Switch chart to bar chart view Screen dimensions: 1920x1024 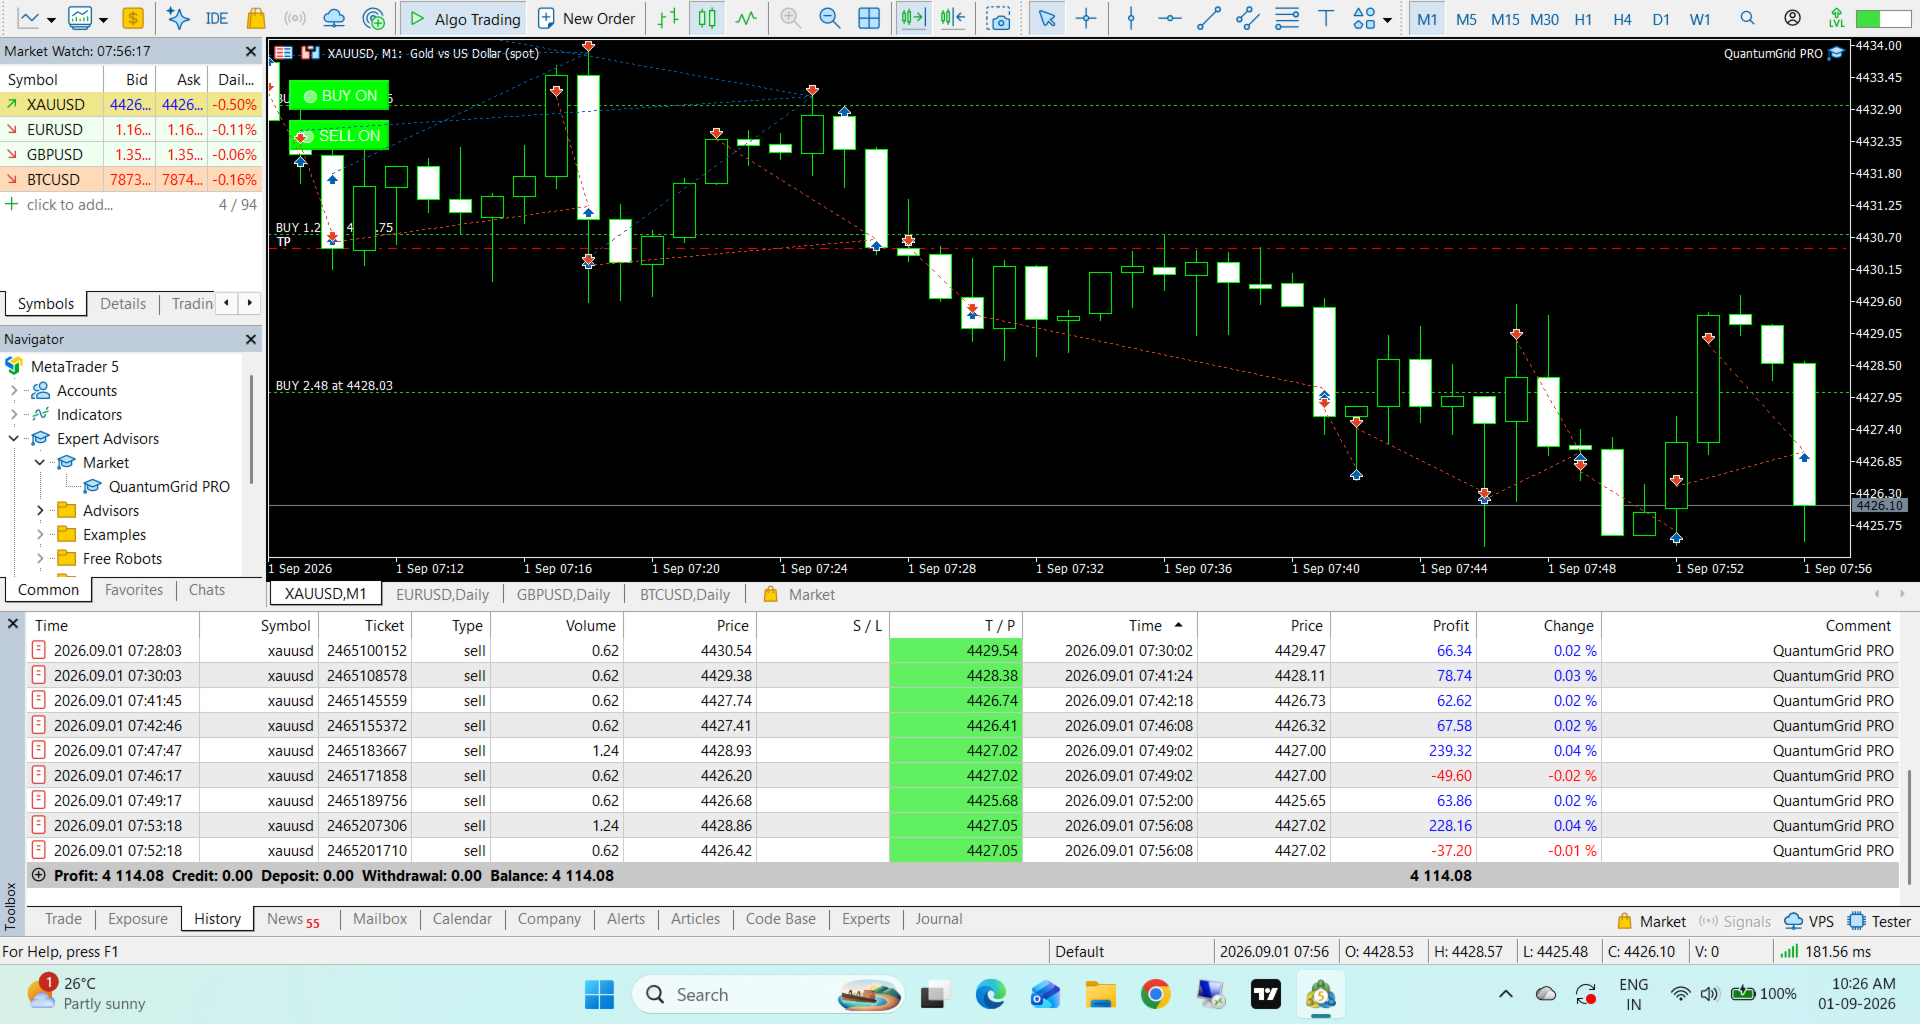click(668, 18)
